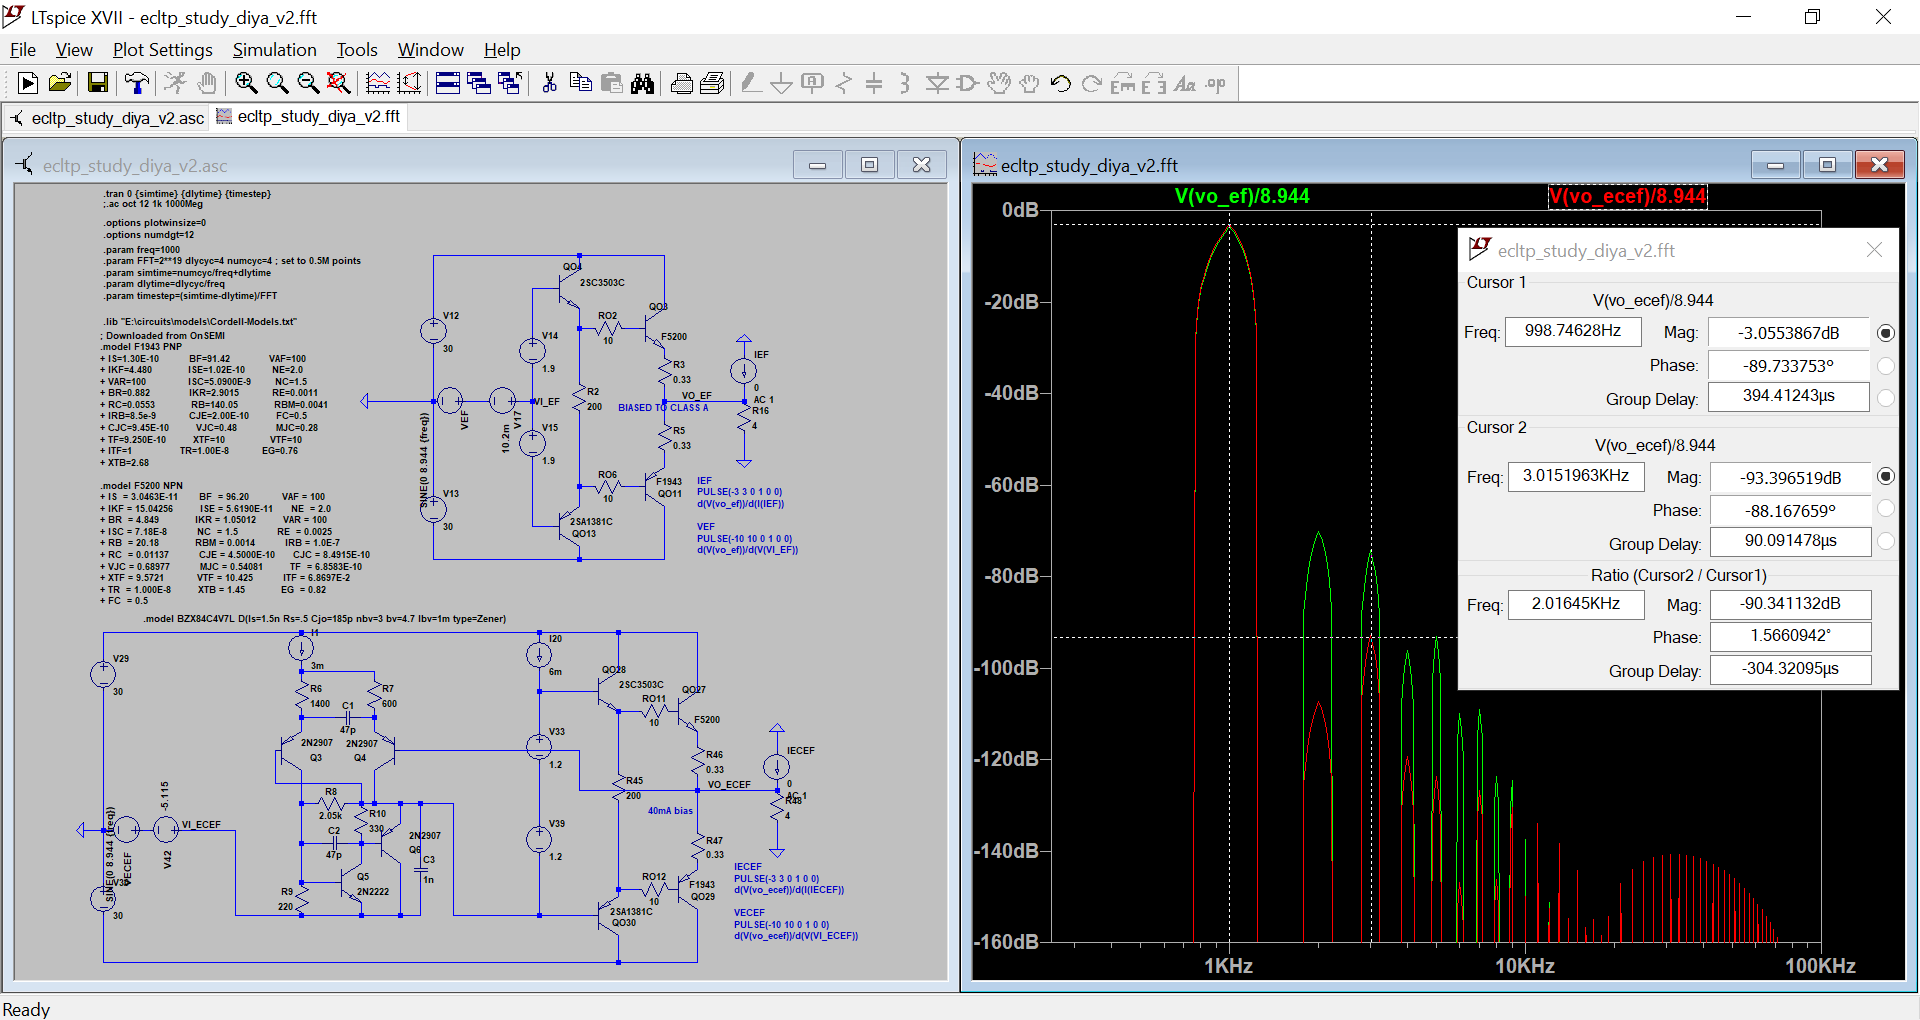Viewport: 1920px width, 1020px height.
Task: Select Cursor 2 Phase radio button
Action: click(1886, 509)
